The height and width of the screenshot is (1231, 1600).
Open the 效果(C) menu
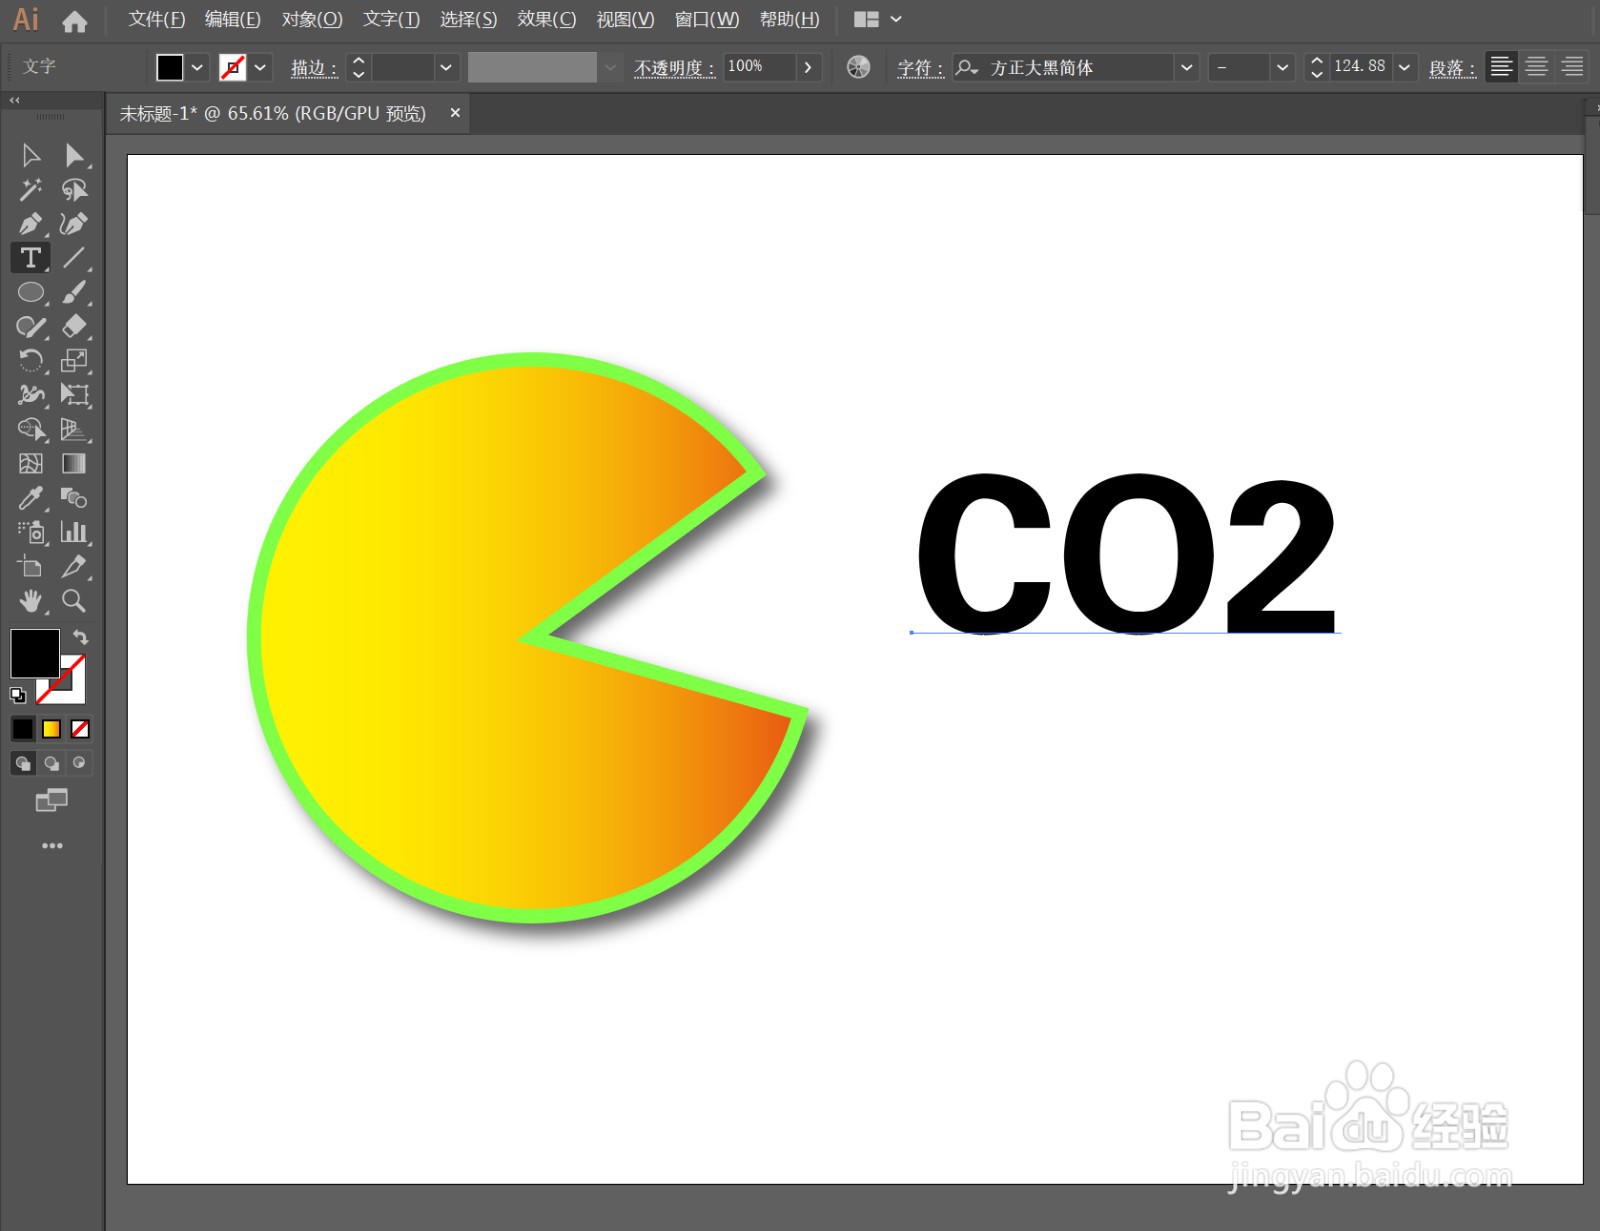point(547,19)
